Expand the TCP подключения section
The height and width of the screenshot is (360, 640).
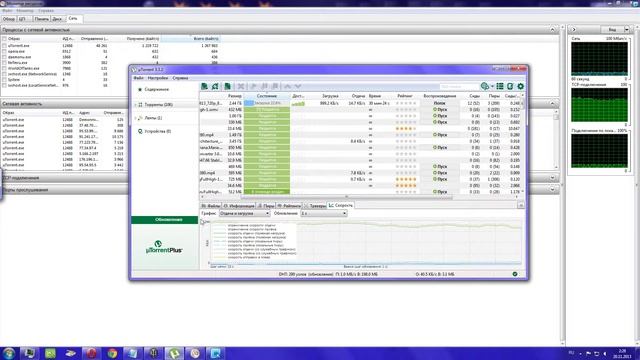552,178
